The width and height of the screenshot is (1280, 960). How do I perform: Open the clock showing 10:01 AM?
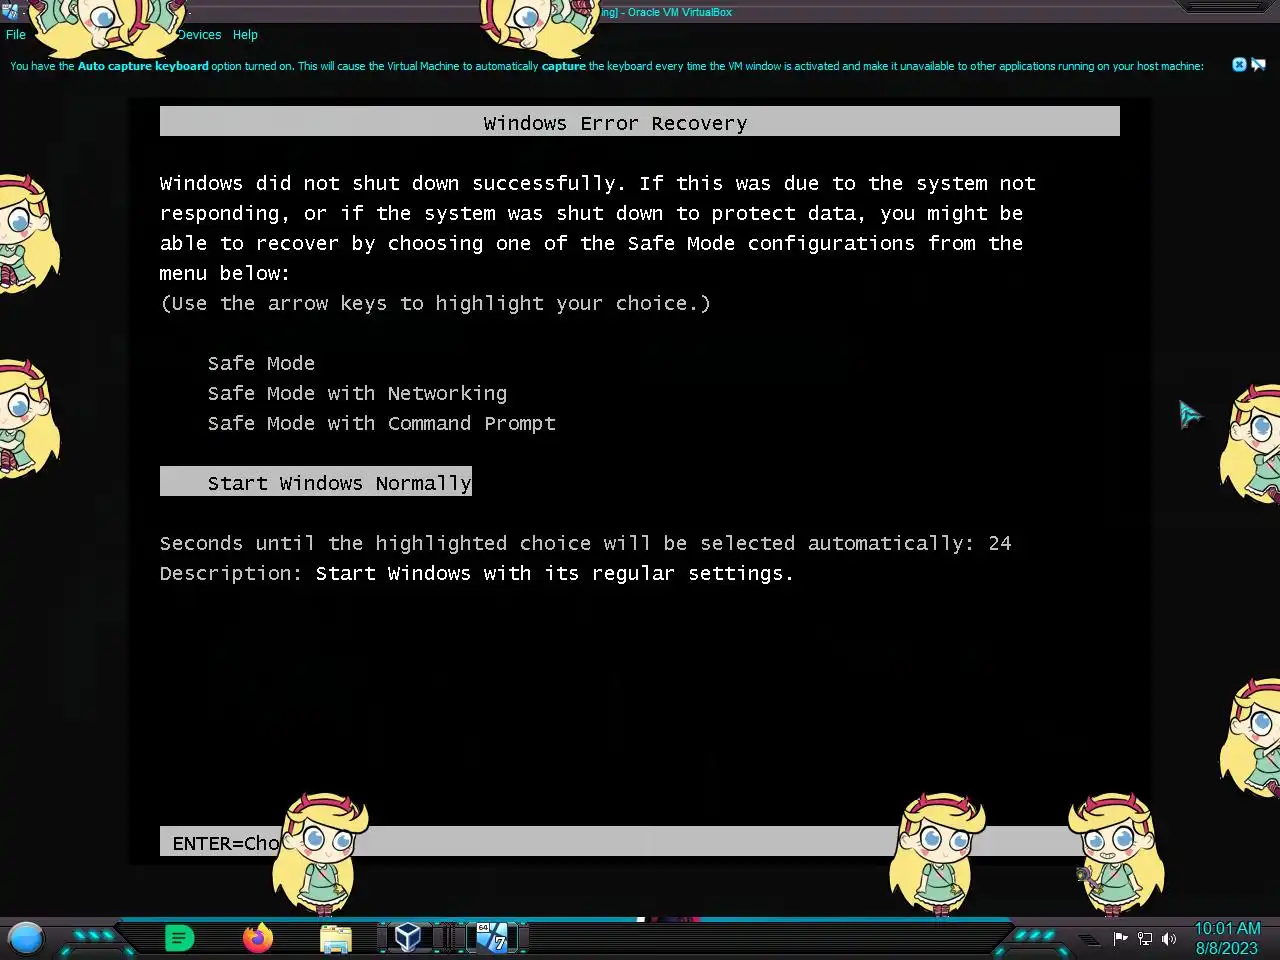click(1227, 938)
